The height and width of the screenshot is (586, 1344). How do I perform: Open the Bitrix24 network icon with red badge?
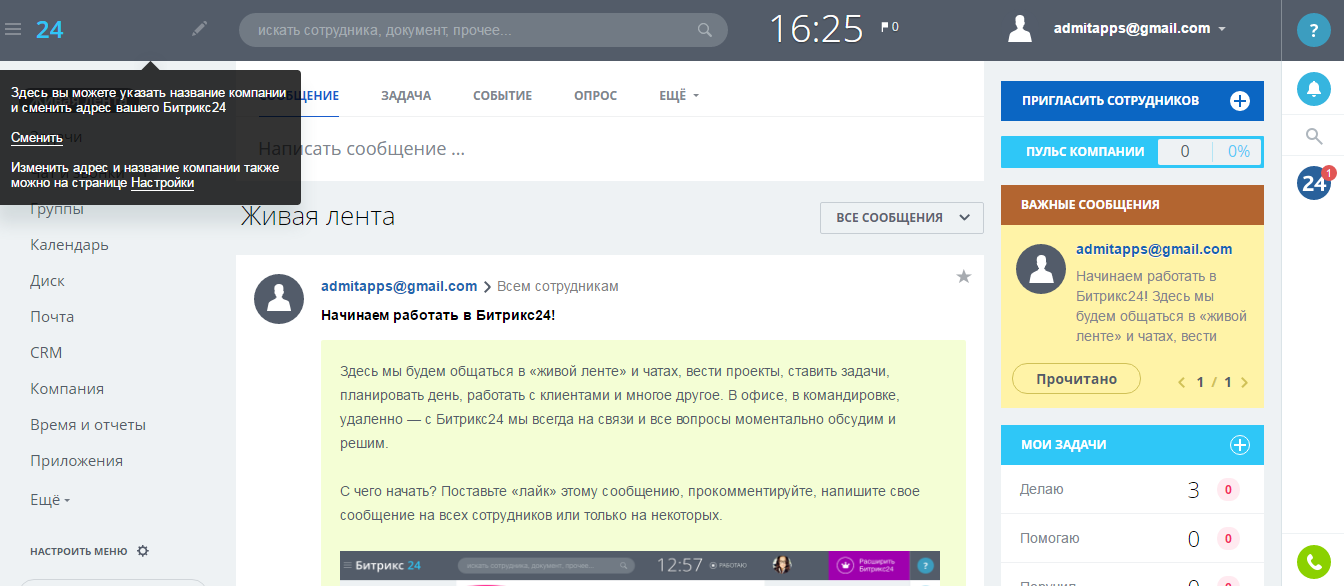pyautogui.click(x=1313, y=183)
